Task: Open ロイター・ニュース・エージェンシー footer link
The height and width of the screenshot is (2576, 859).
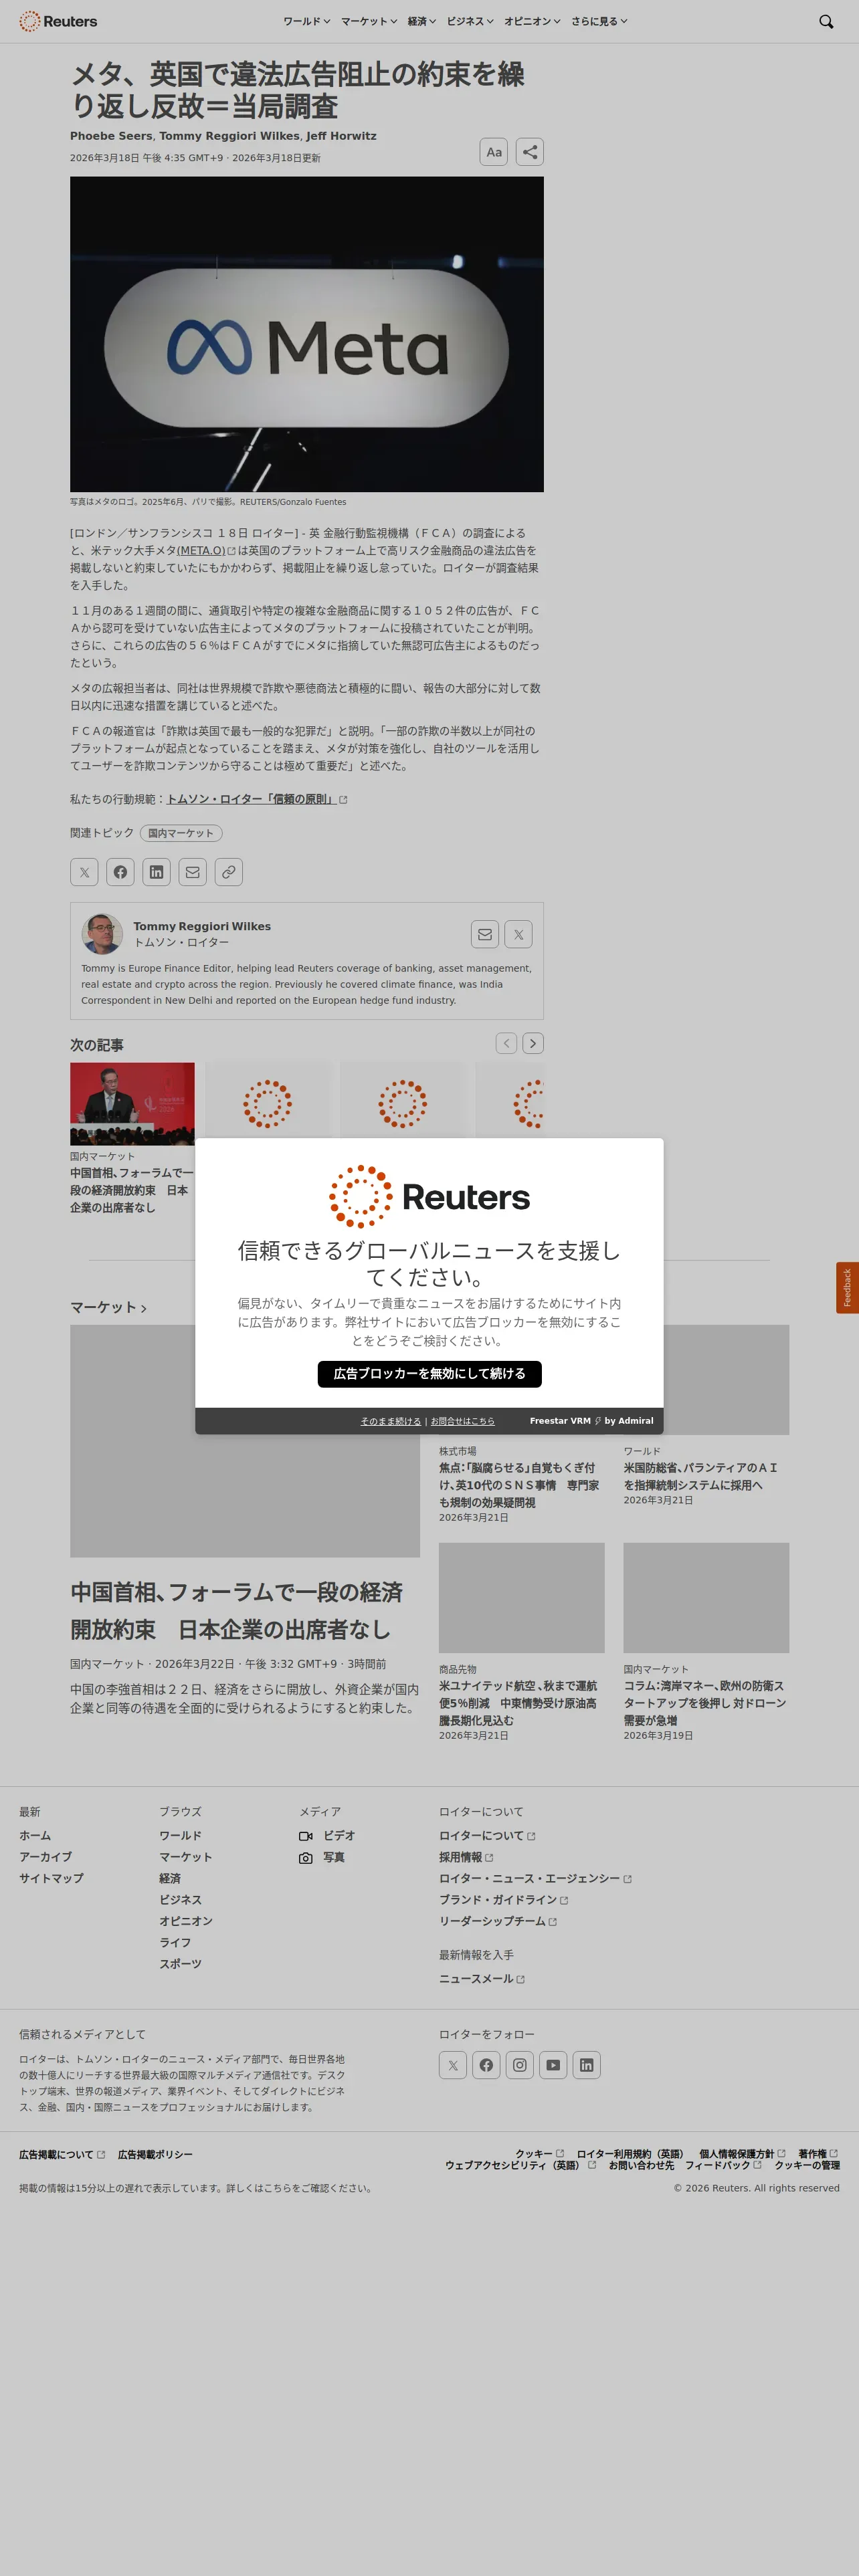Action: (535, 1878)
